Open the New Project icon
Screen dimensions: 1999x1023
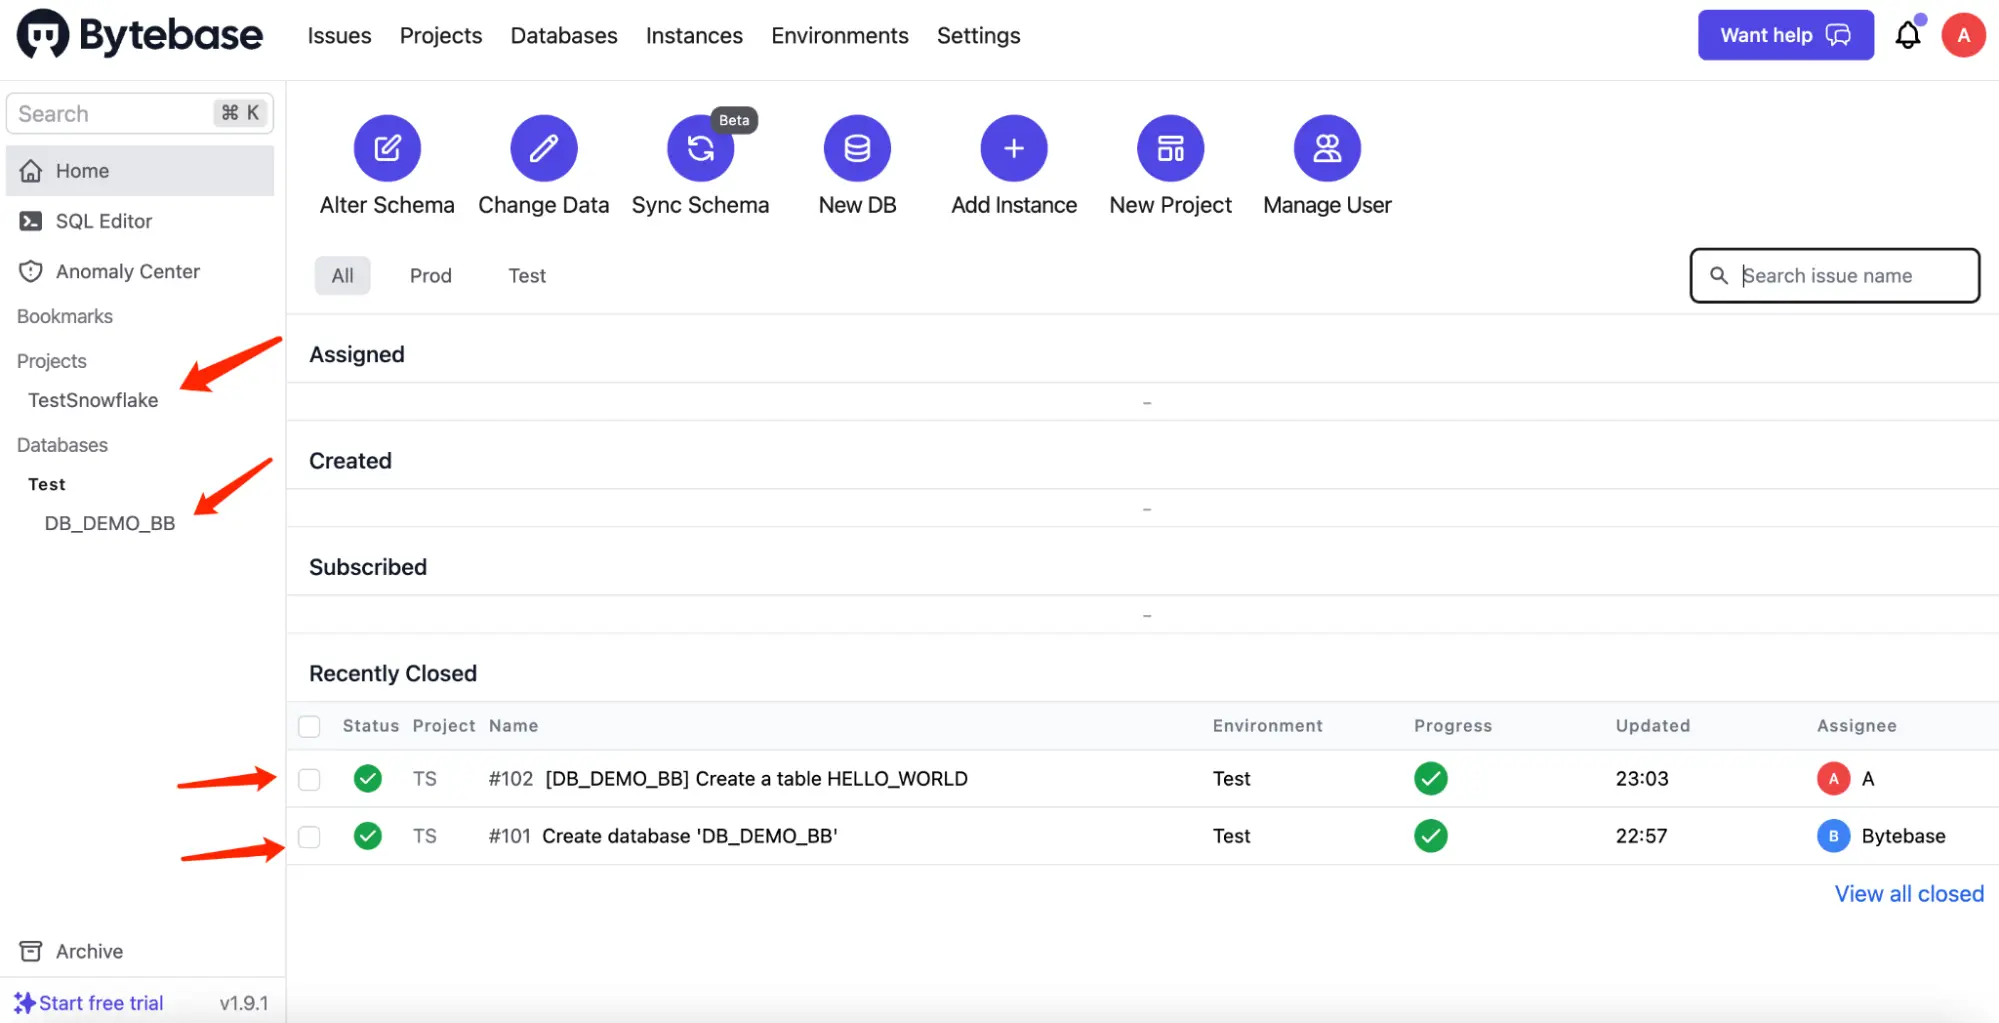click(x=1171, y=148)
